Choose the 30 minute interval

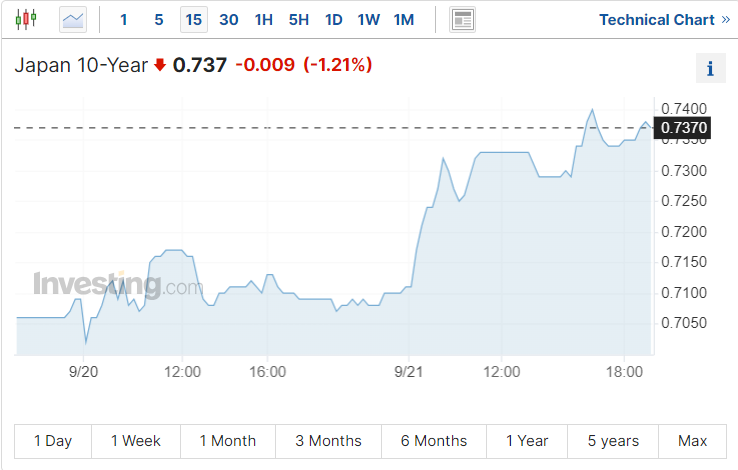229,19
